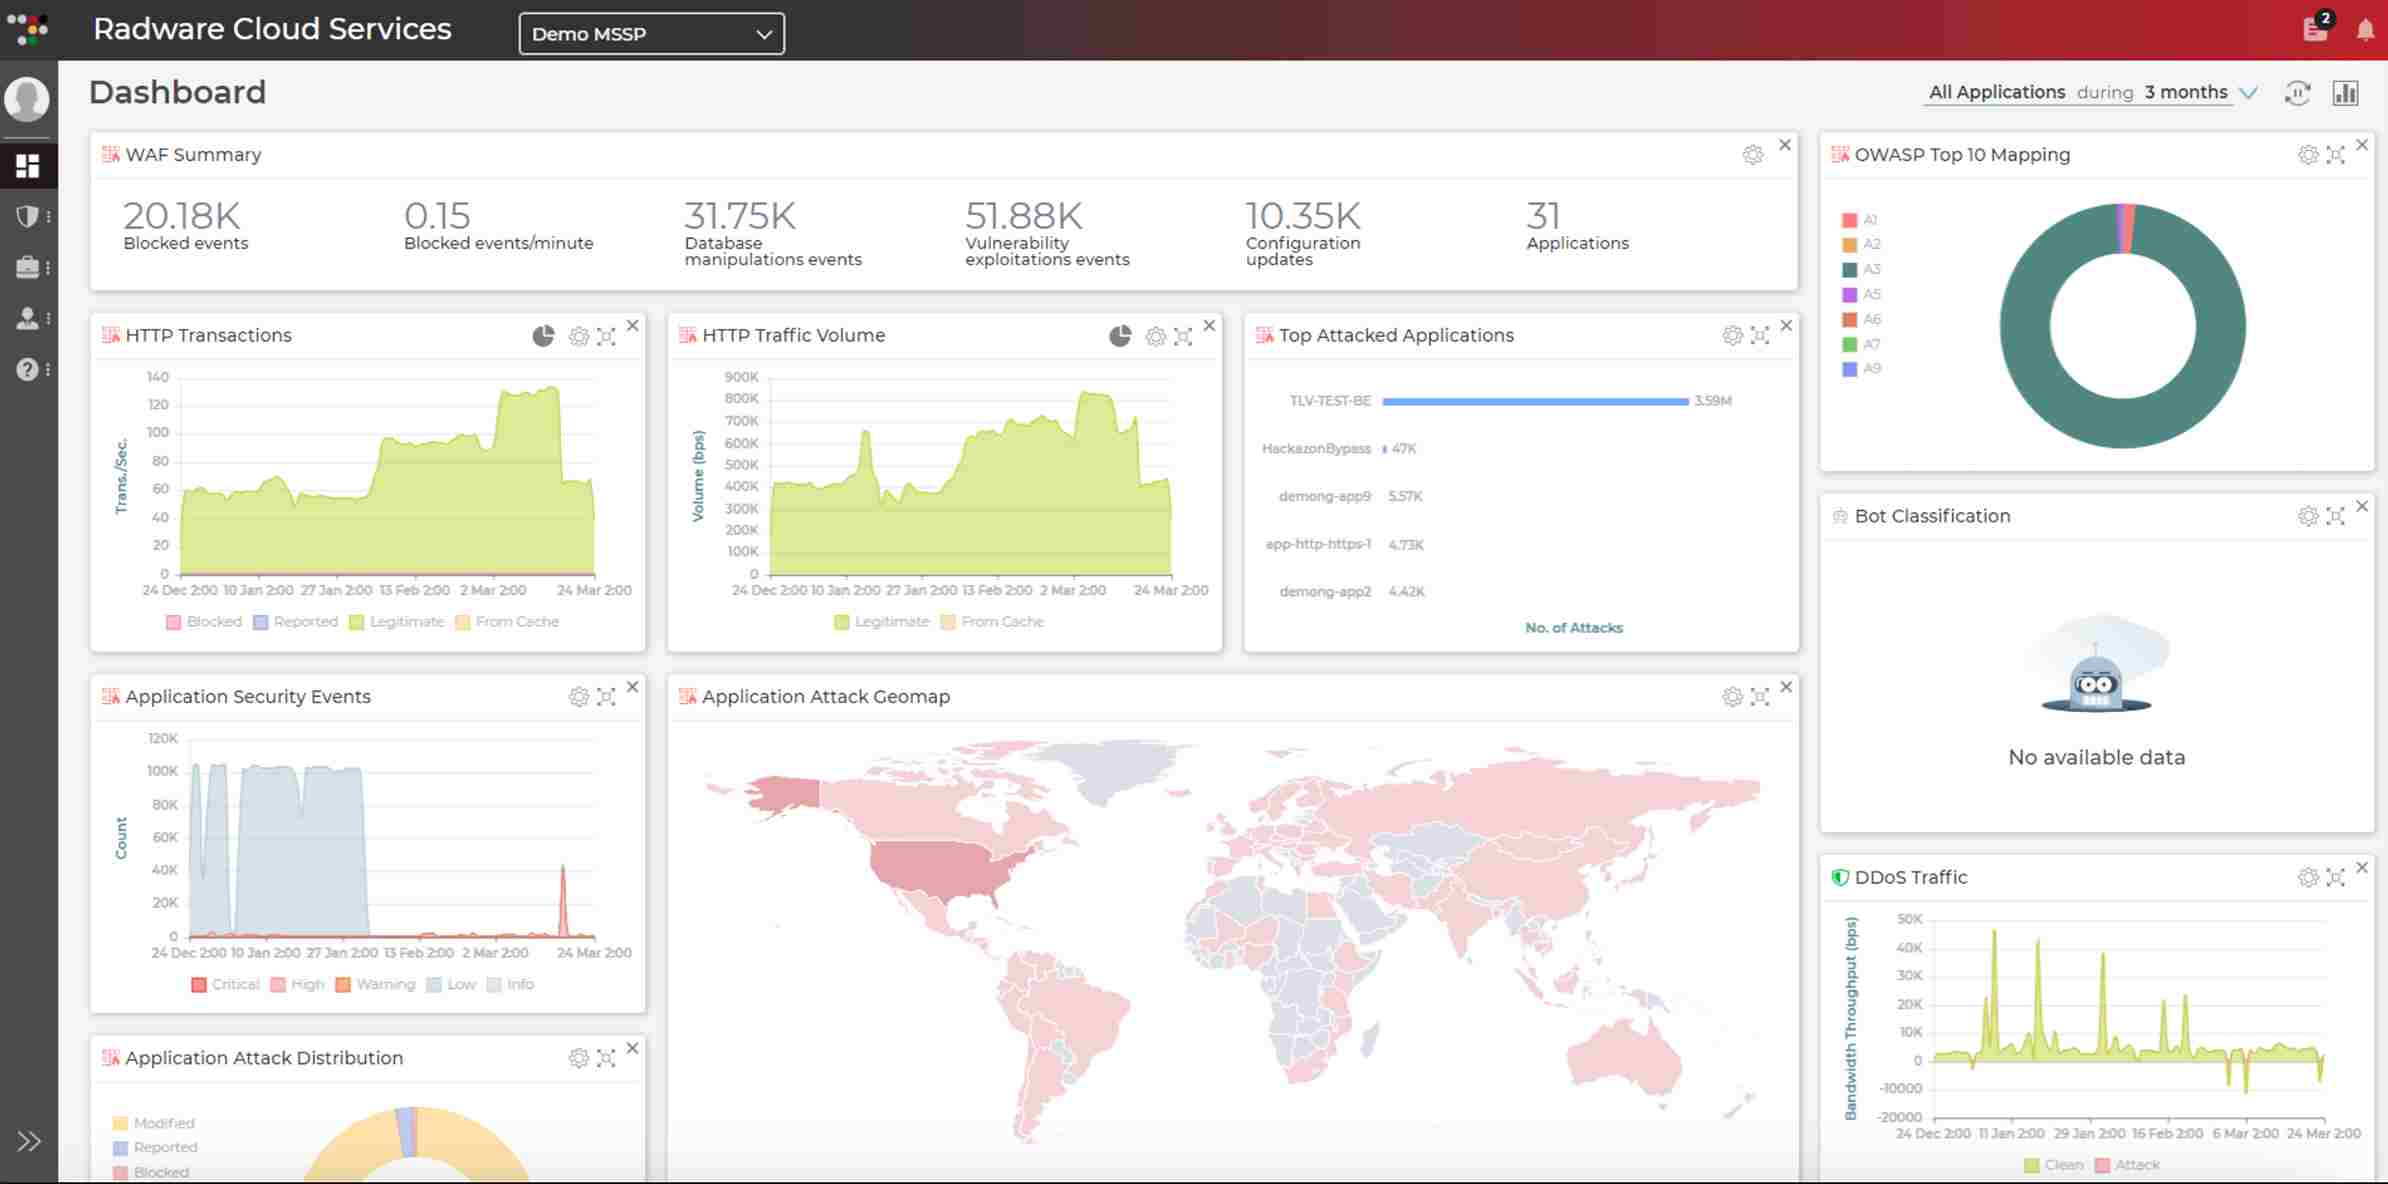Viewport: 2388px width, 1184px height.
Task: Click All Applications filter in the header
Action: (1996, 92)
